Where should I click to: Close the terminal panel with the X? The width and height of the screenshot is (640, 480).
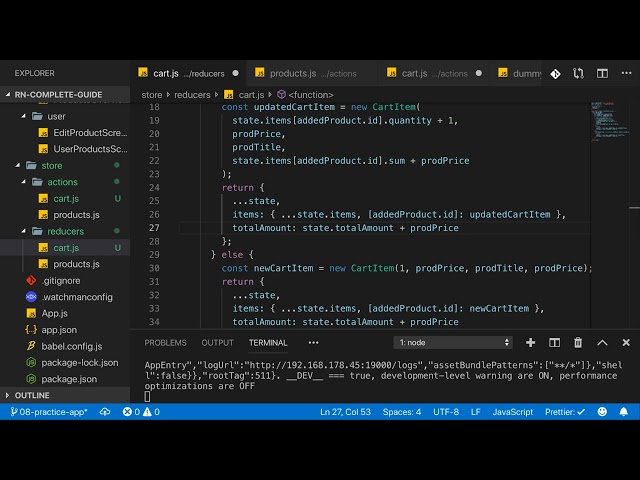click(625, 342)
